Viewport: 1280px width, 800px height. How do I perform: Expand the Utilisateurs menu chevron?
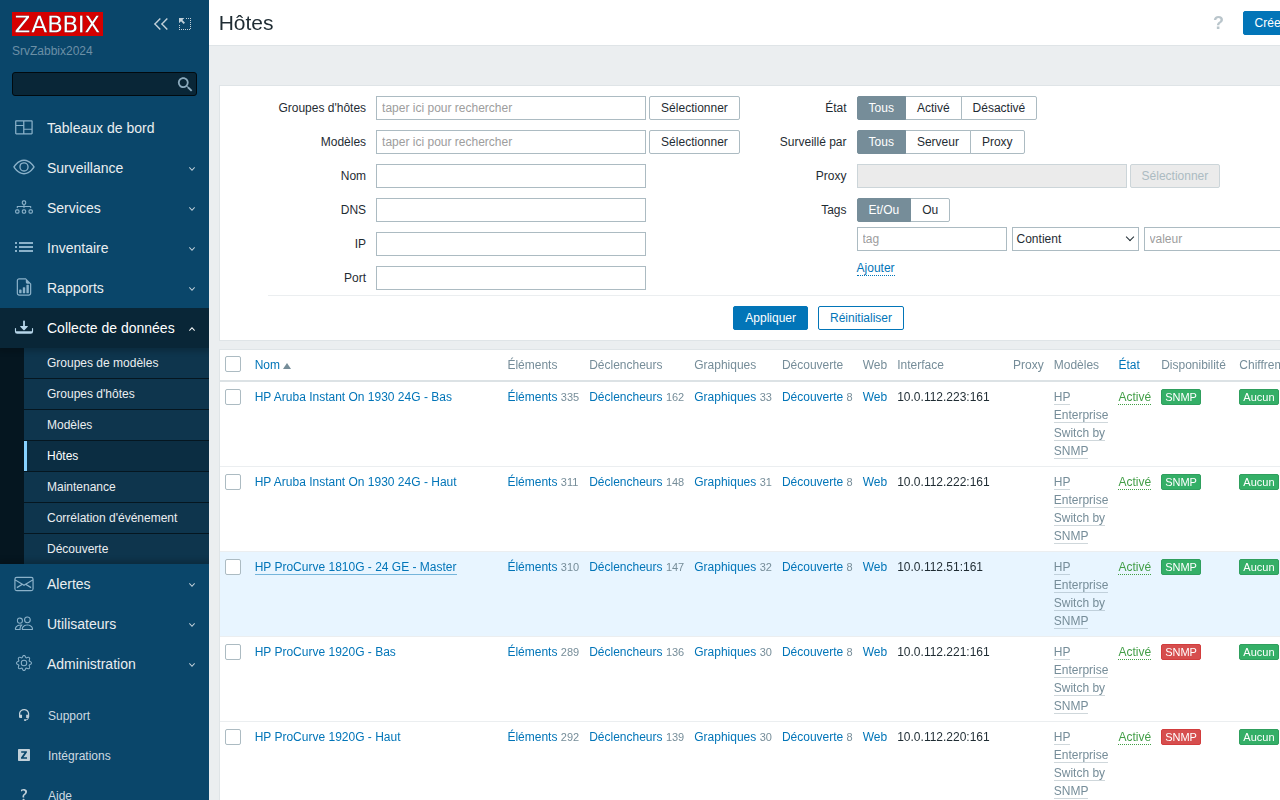192,624
